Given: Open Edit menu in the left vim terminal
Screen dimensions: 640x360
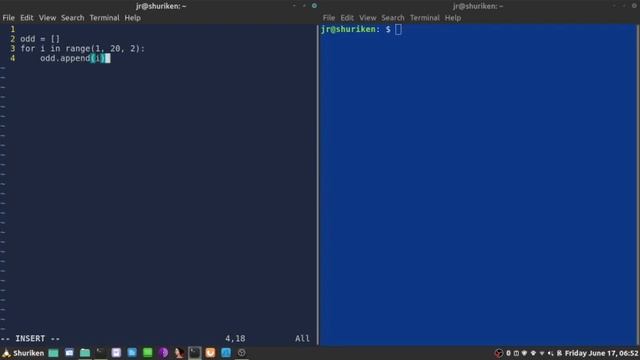Looking at the screenshot, I should (27, 18).
